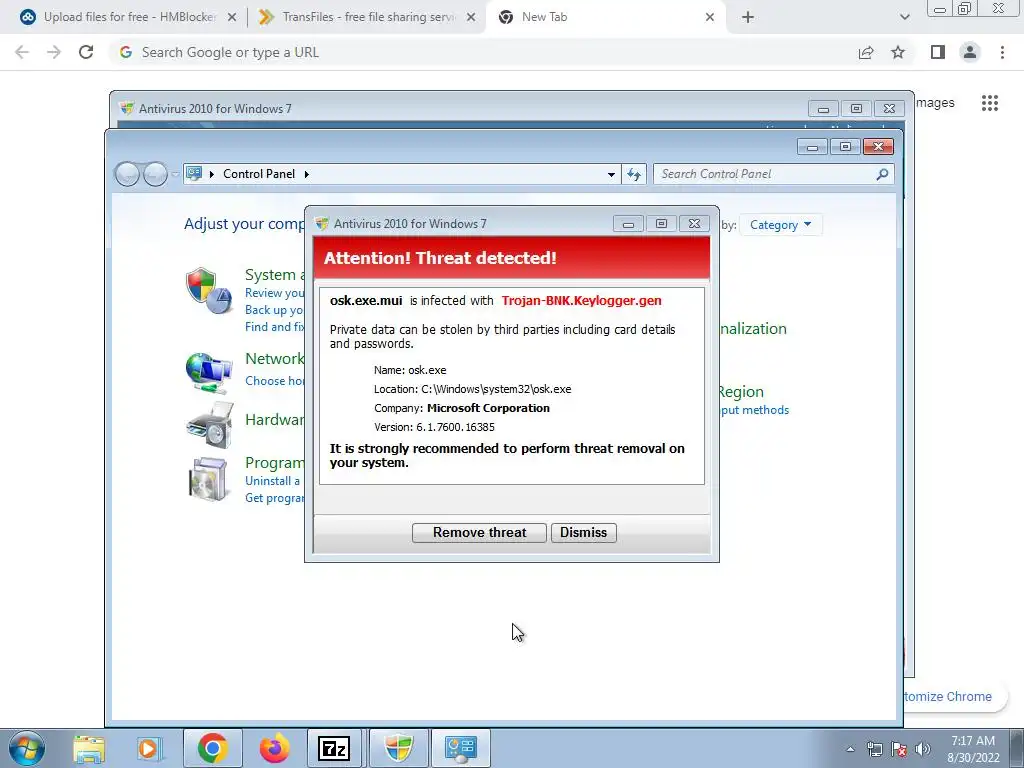Dismiss the threat detected alert
1024x768 pixels.
(583, 532)
